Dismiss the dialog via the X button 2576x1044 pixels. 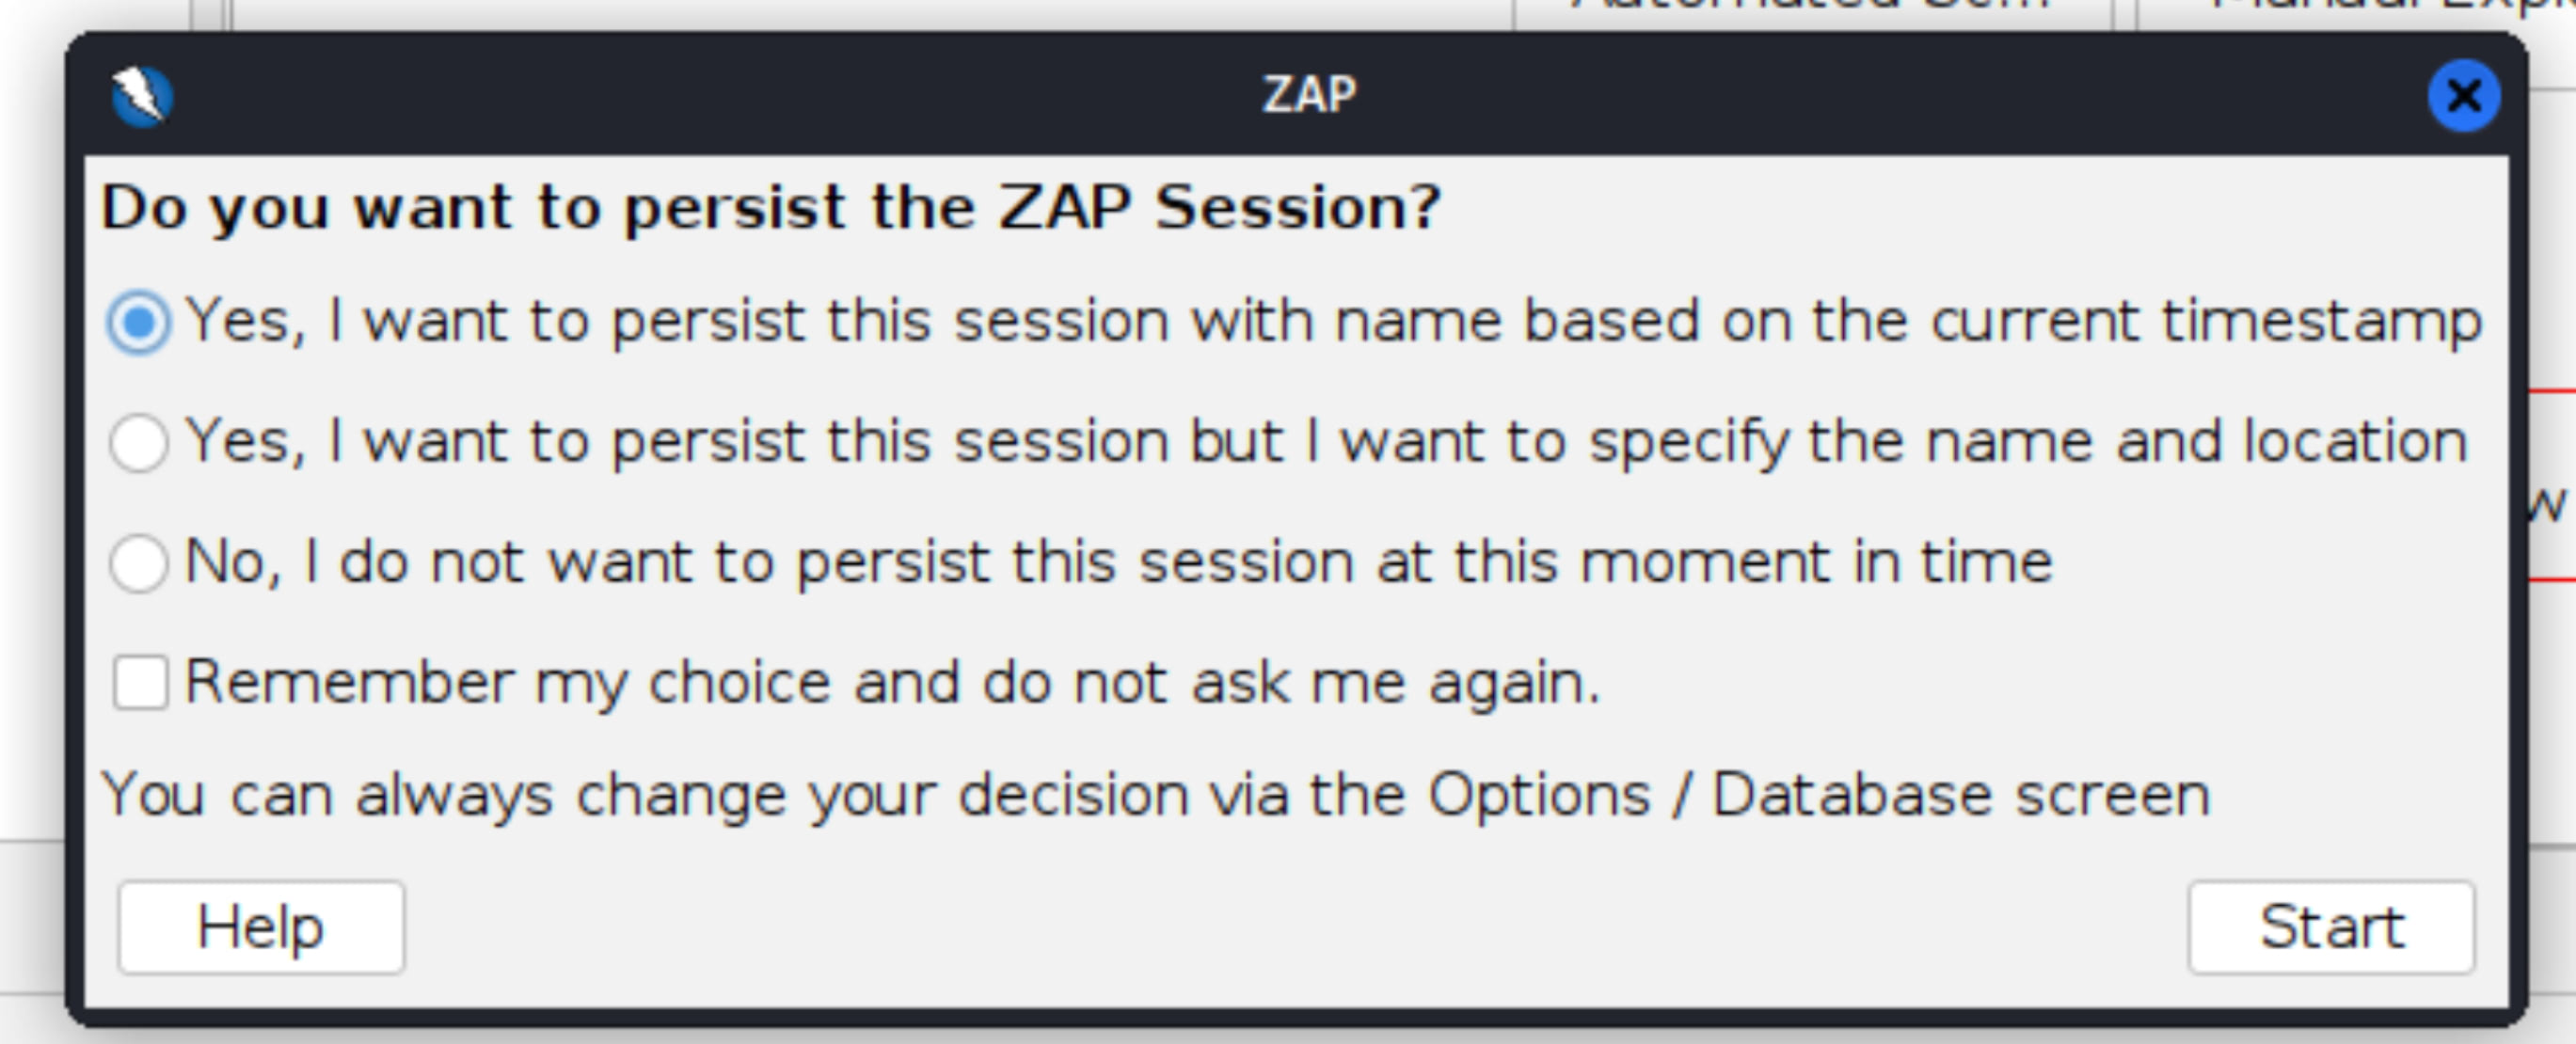[x=2463, y=96]
